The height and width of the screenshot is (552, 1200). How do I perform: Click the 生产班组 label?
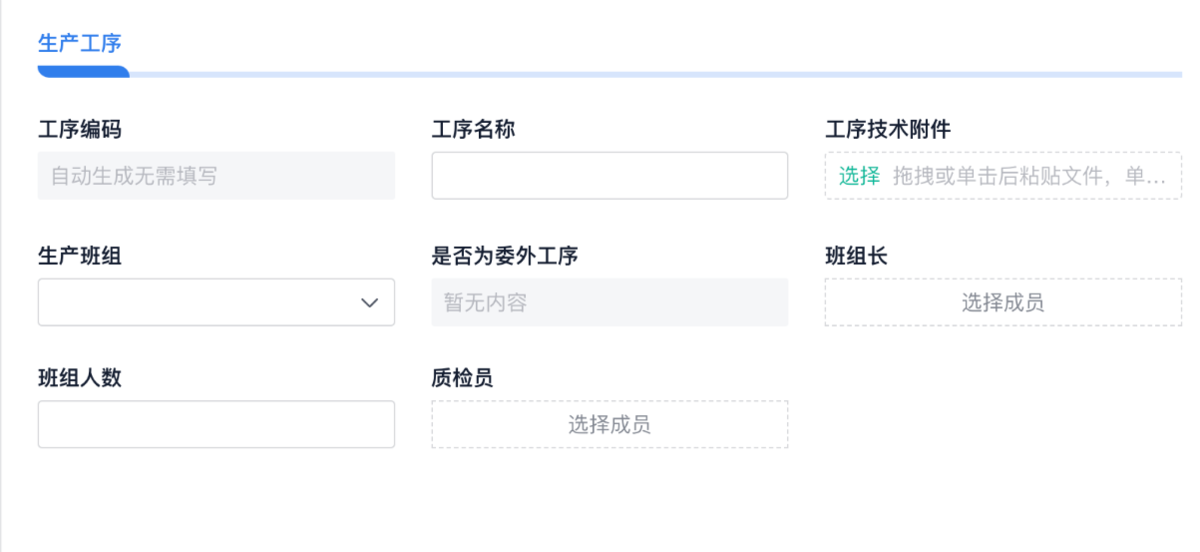[x=80, y=256]
